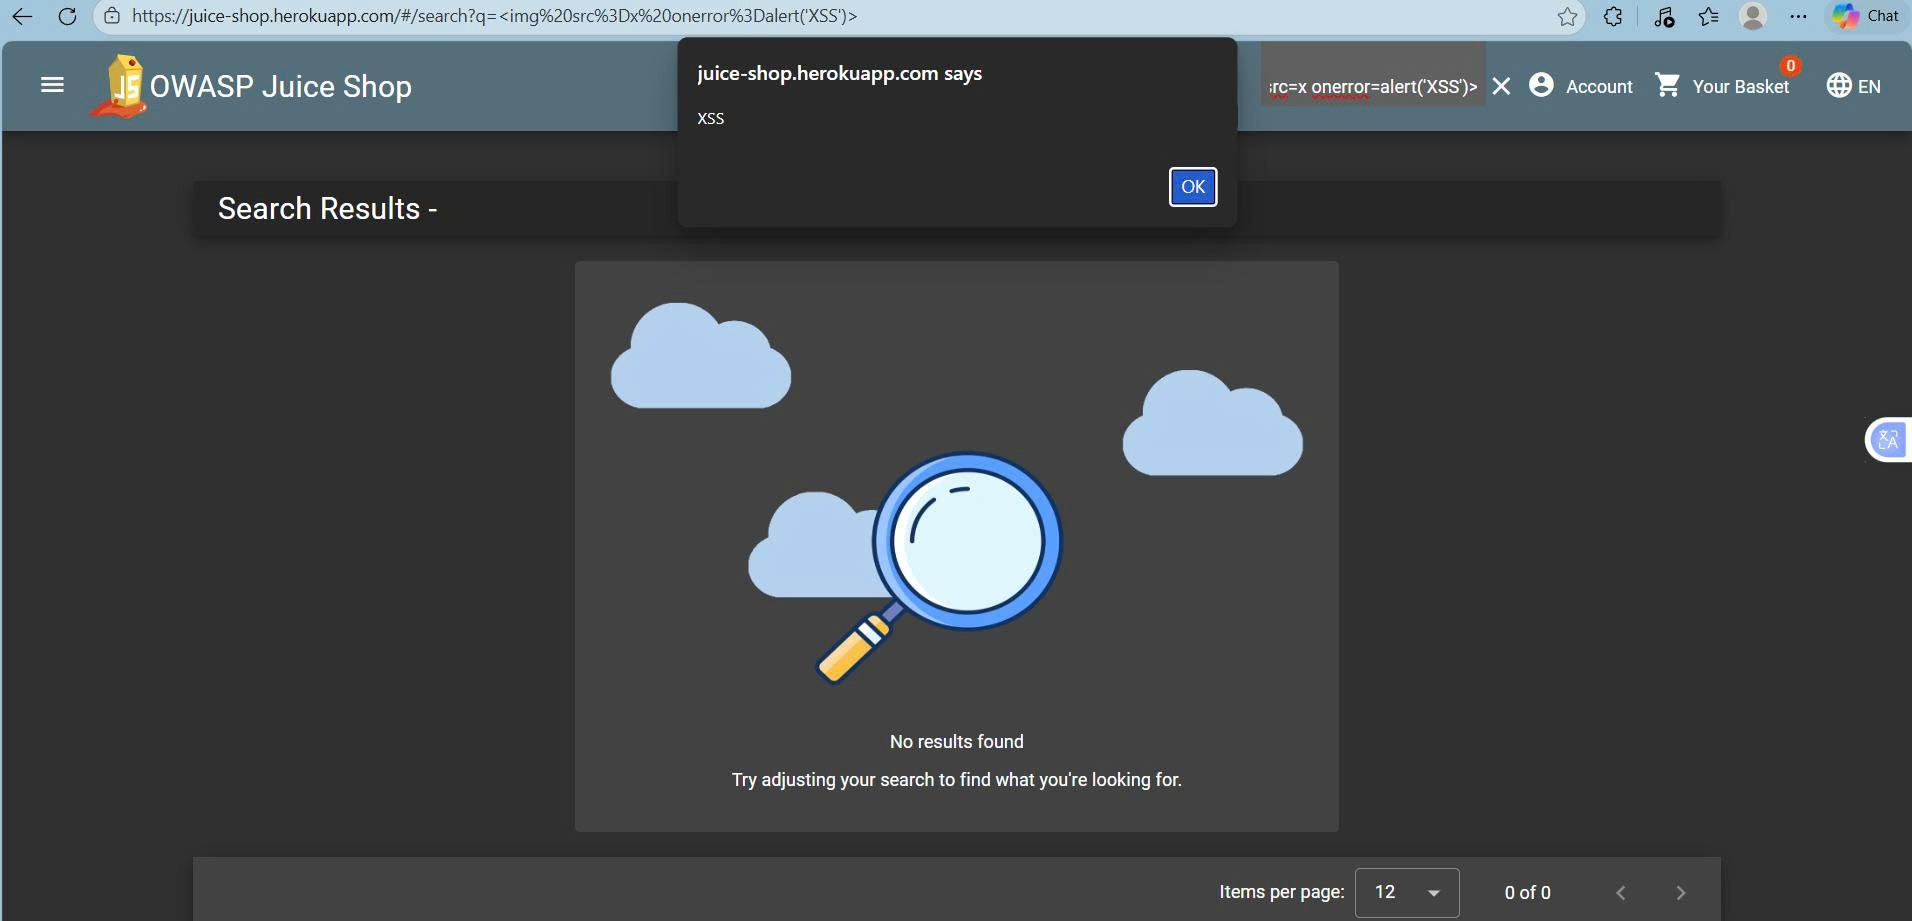This screenshot has height=921, width=1912.
Task: Reload the page
Action: coord(67,16)
